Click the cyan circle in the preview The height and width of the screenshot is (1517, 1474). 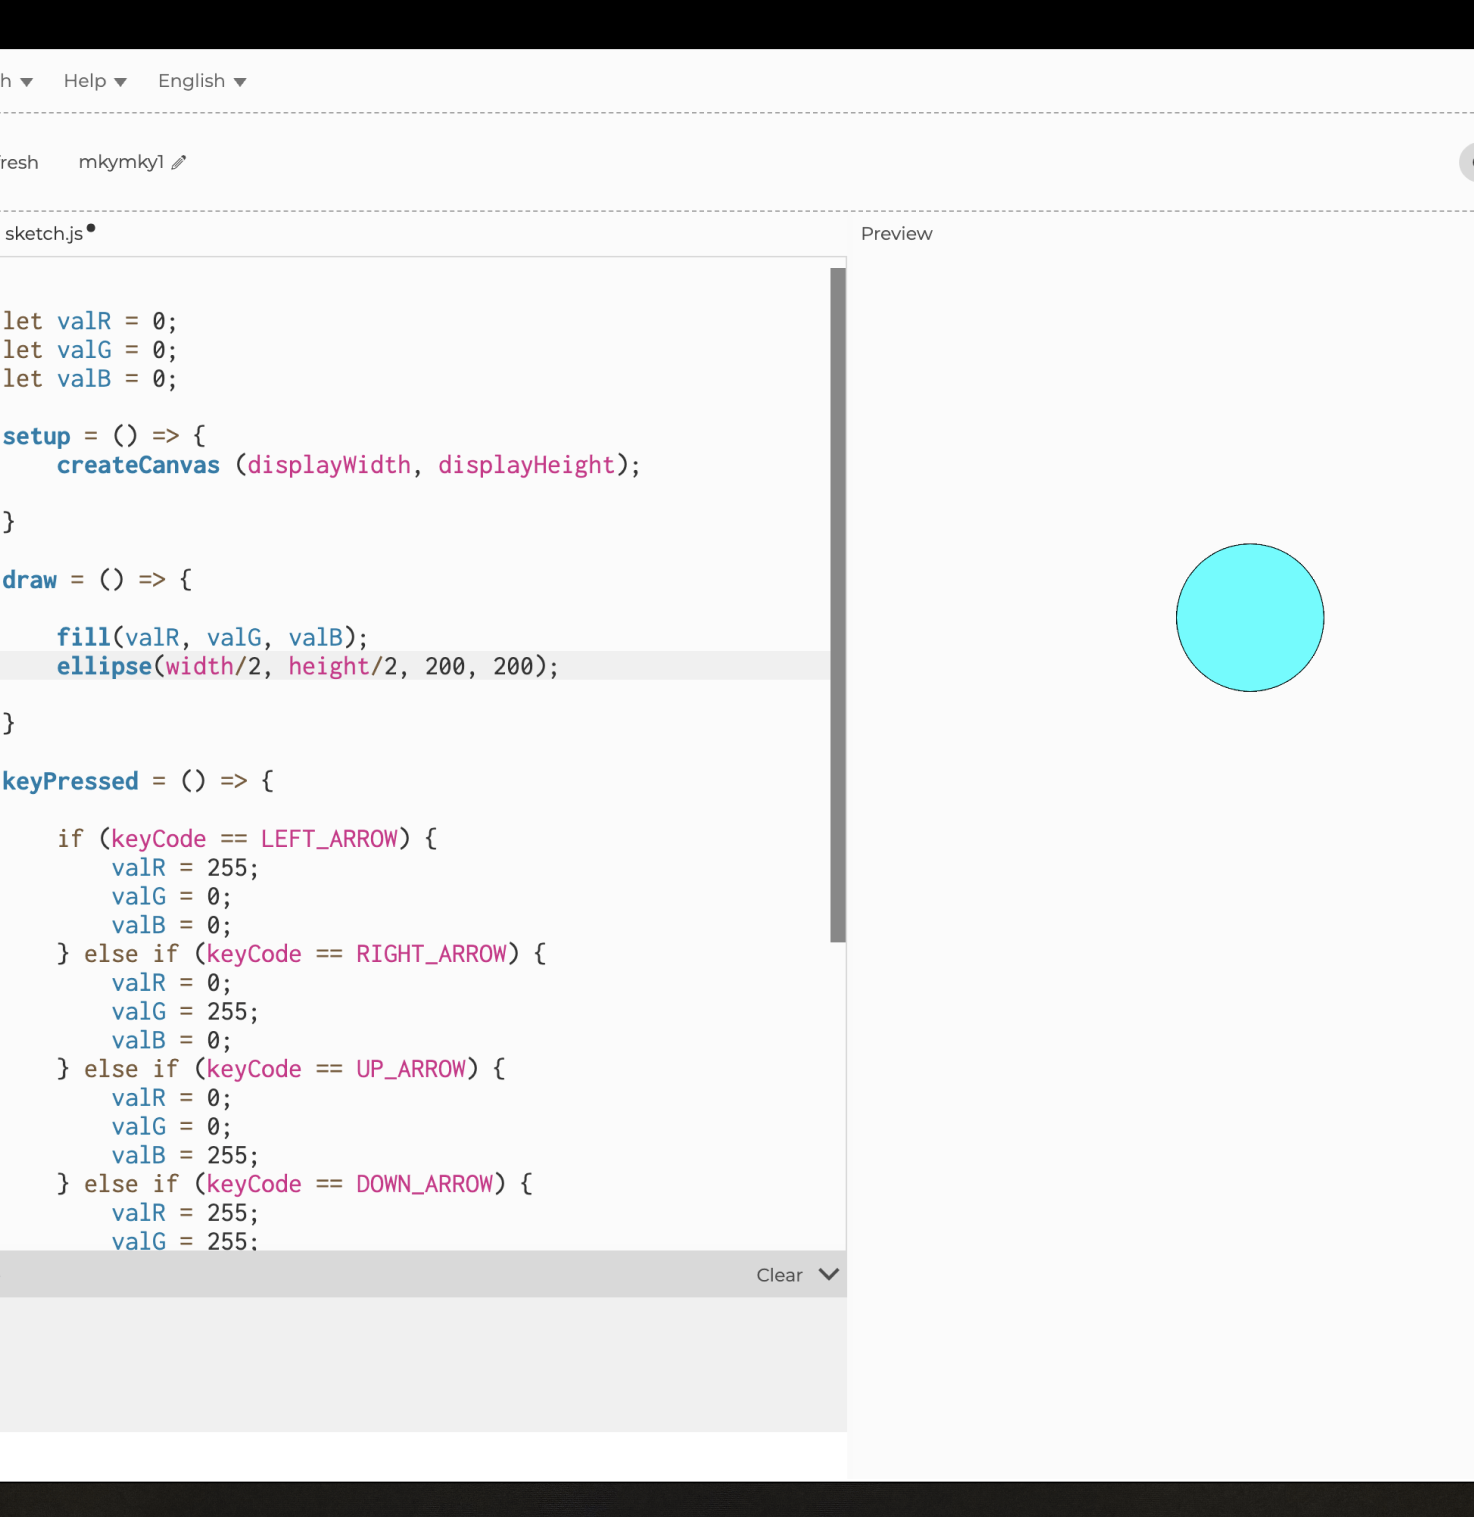click(1250, 618)
